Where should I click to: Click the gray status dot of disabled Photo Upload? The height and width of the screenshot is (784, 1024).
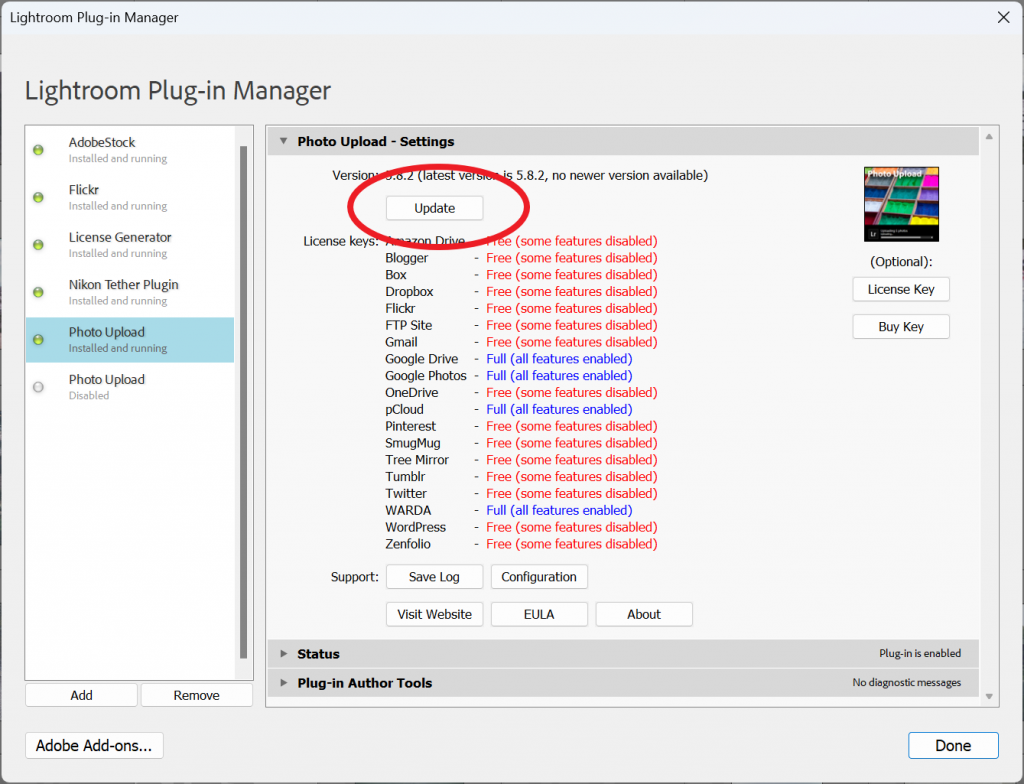coord(39,387)
